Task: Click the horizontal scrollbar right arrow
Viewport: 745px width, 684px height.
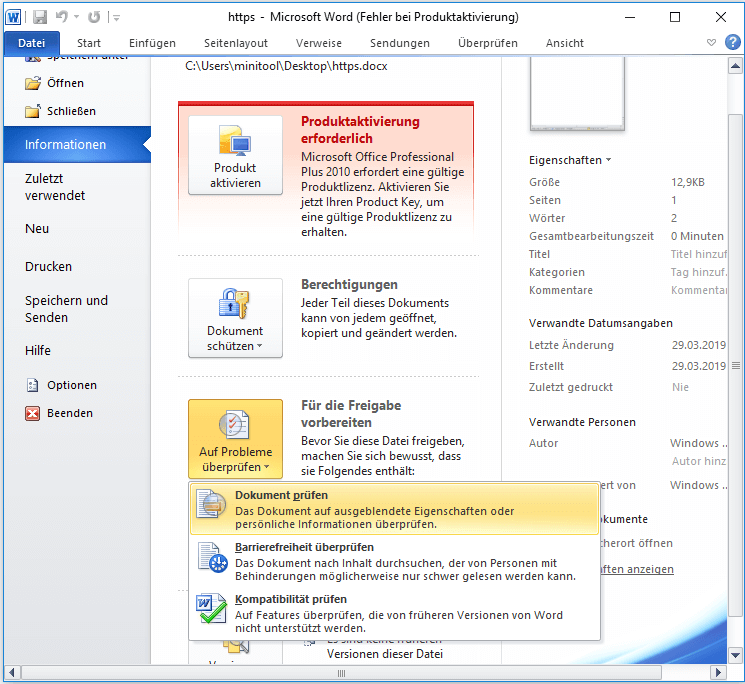Action: [718, 673]
